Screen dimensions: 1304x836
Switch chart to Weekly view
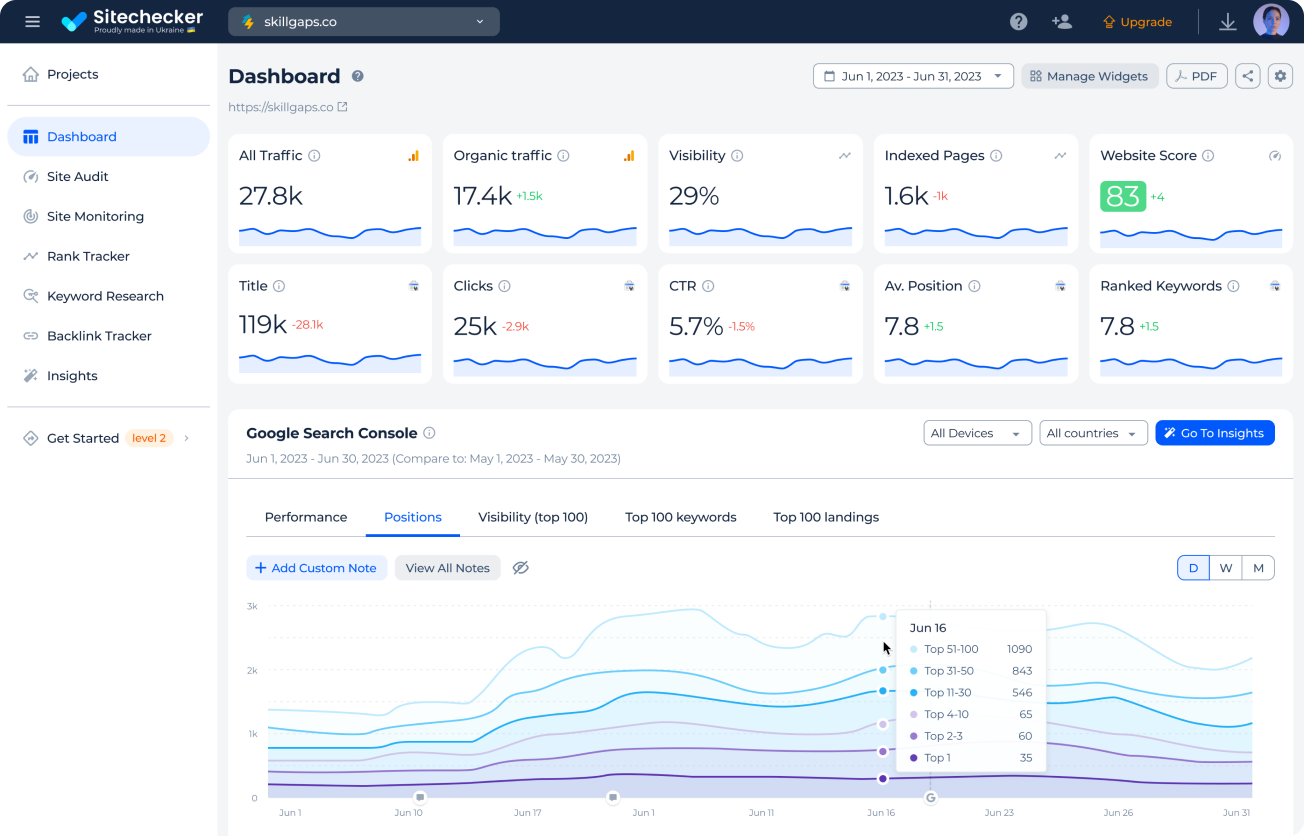pos(1226,568)
